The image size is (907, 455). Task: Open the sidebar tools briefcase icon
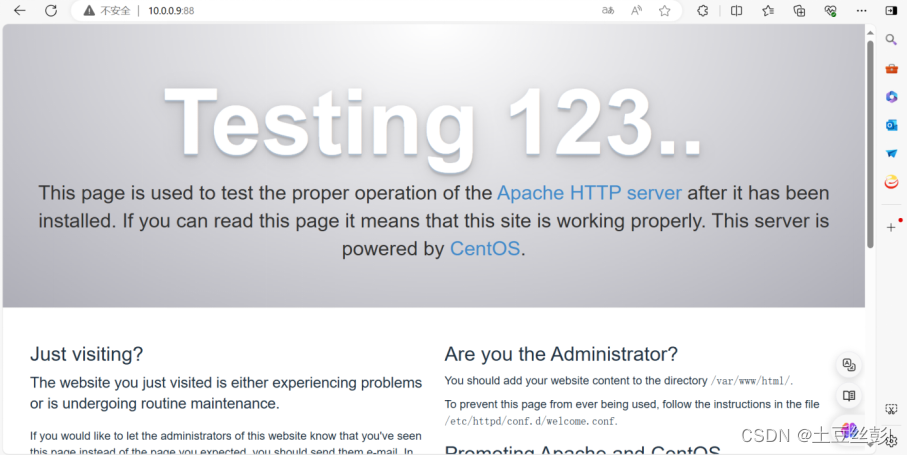(x=891, y=68)
